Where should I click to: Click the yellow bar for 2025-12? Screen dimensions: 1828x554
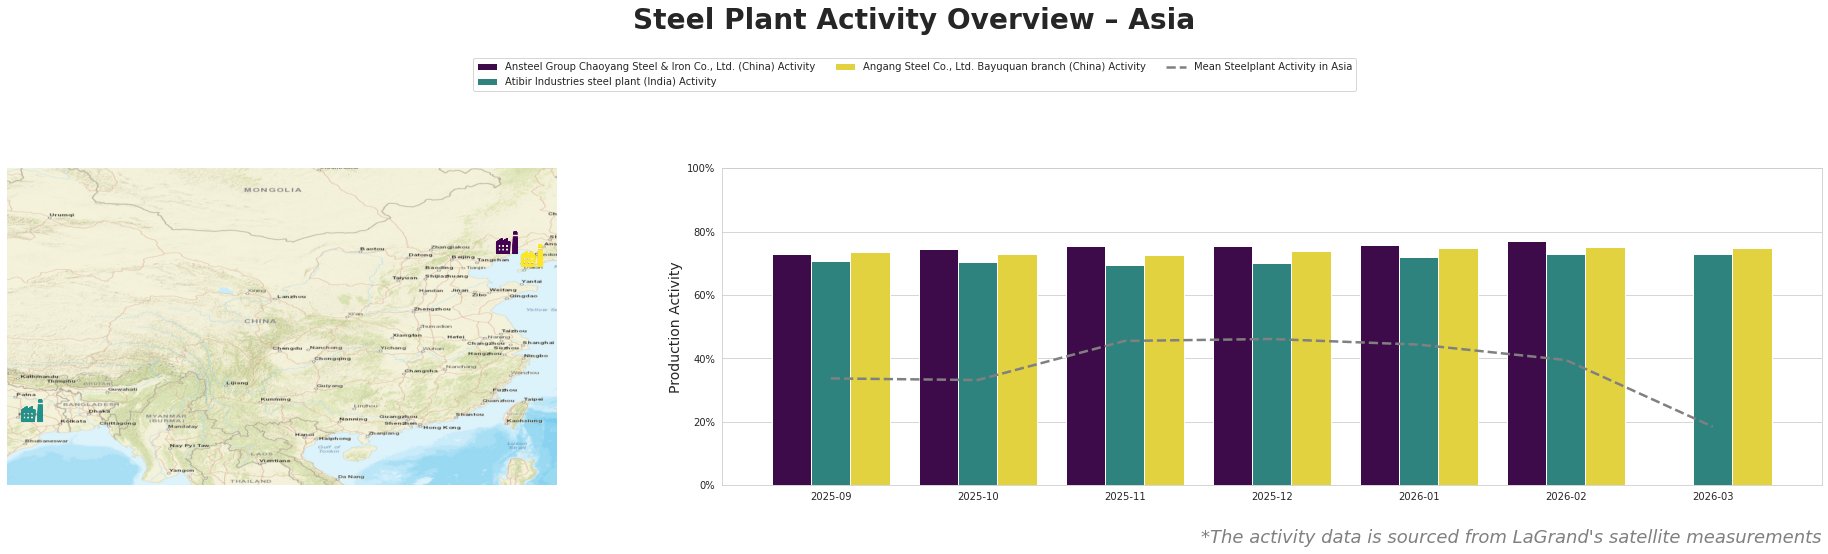1311,368
